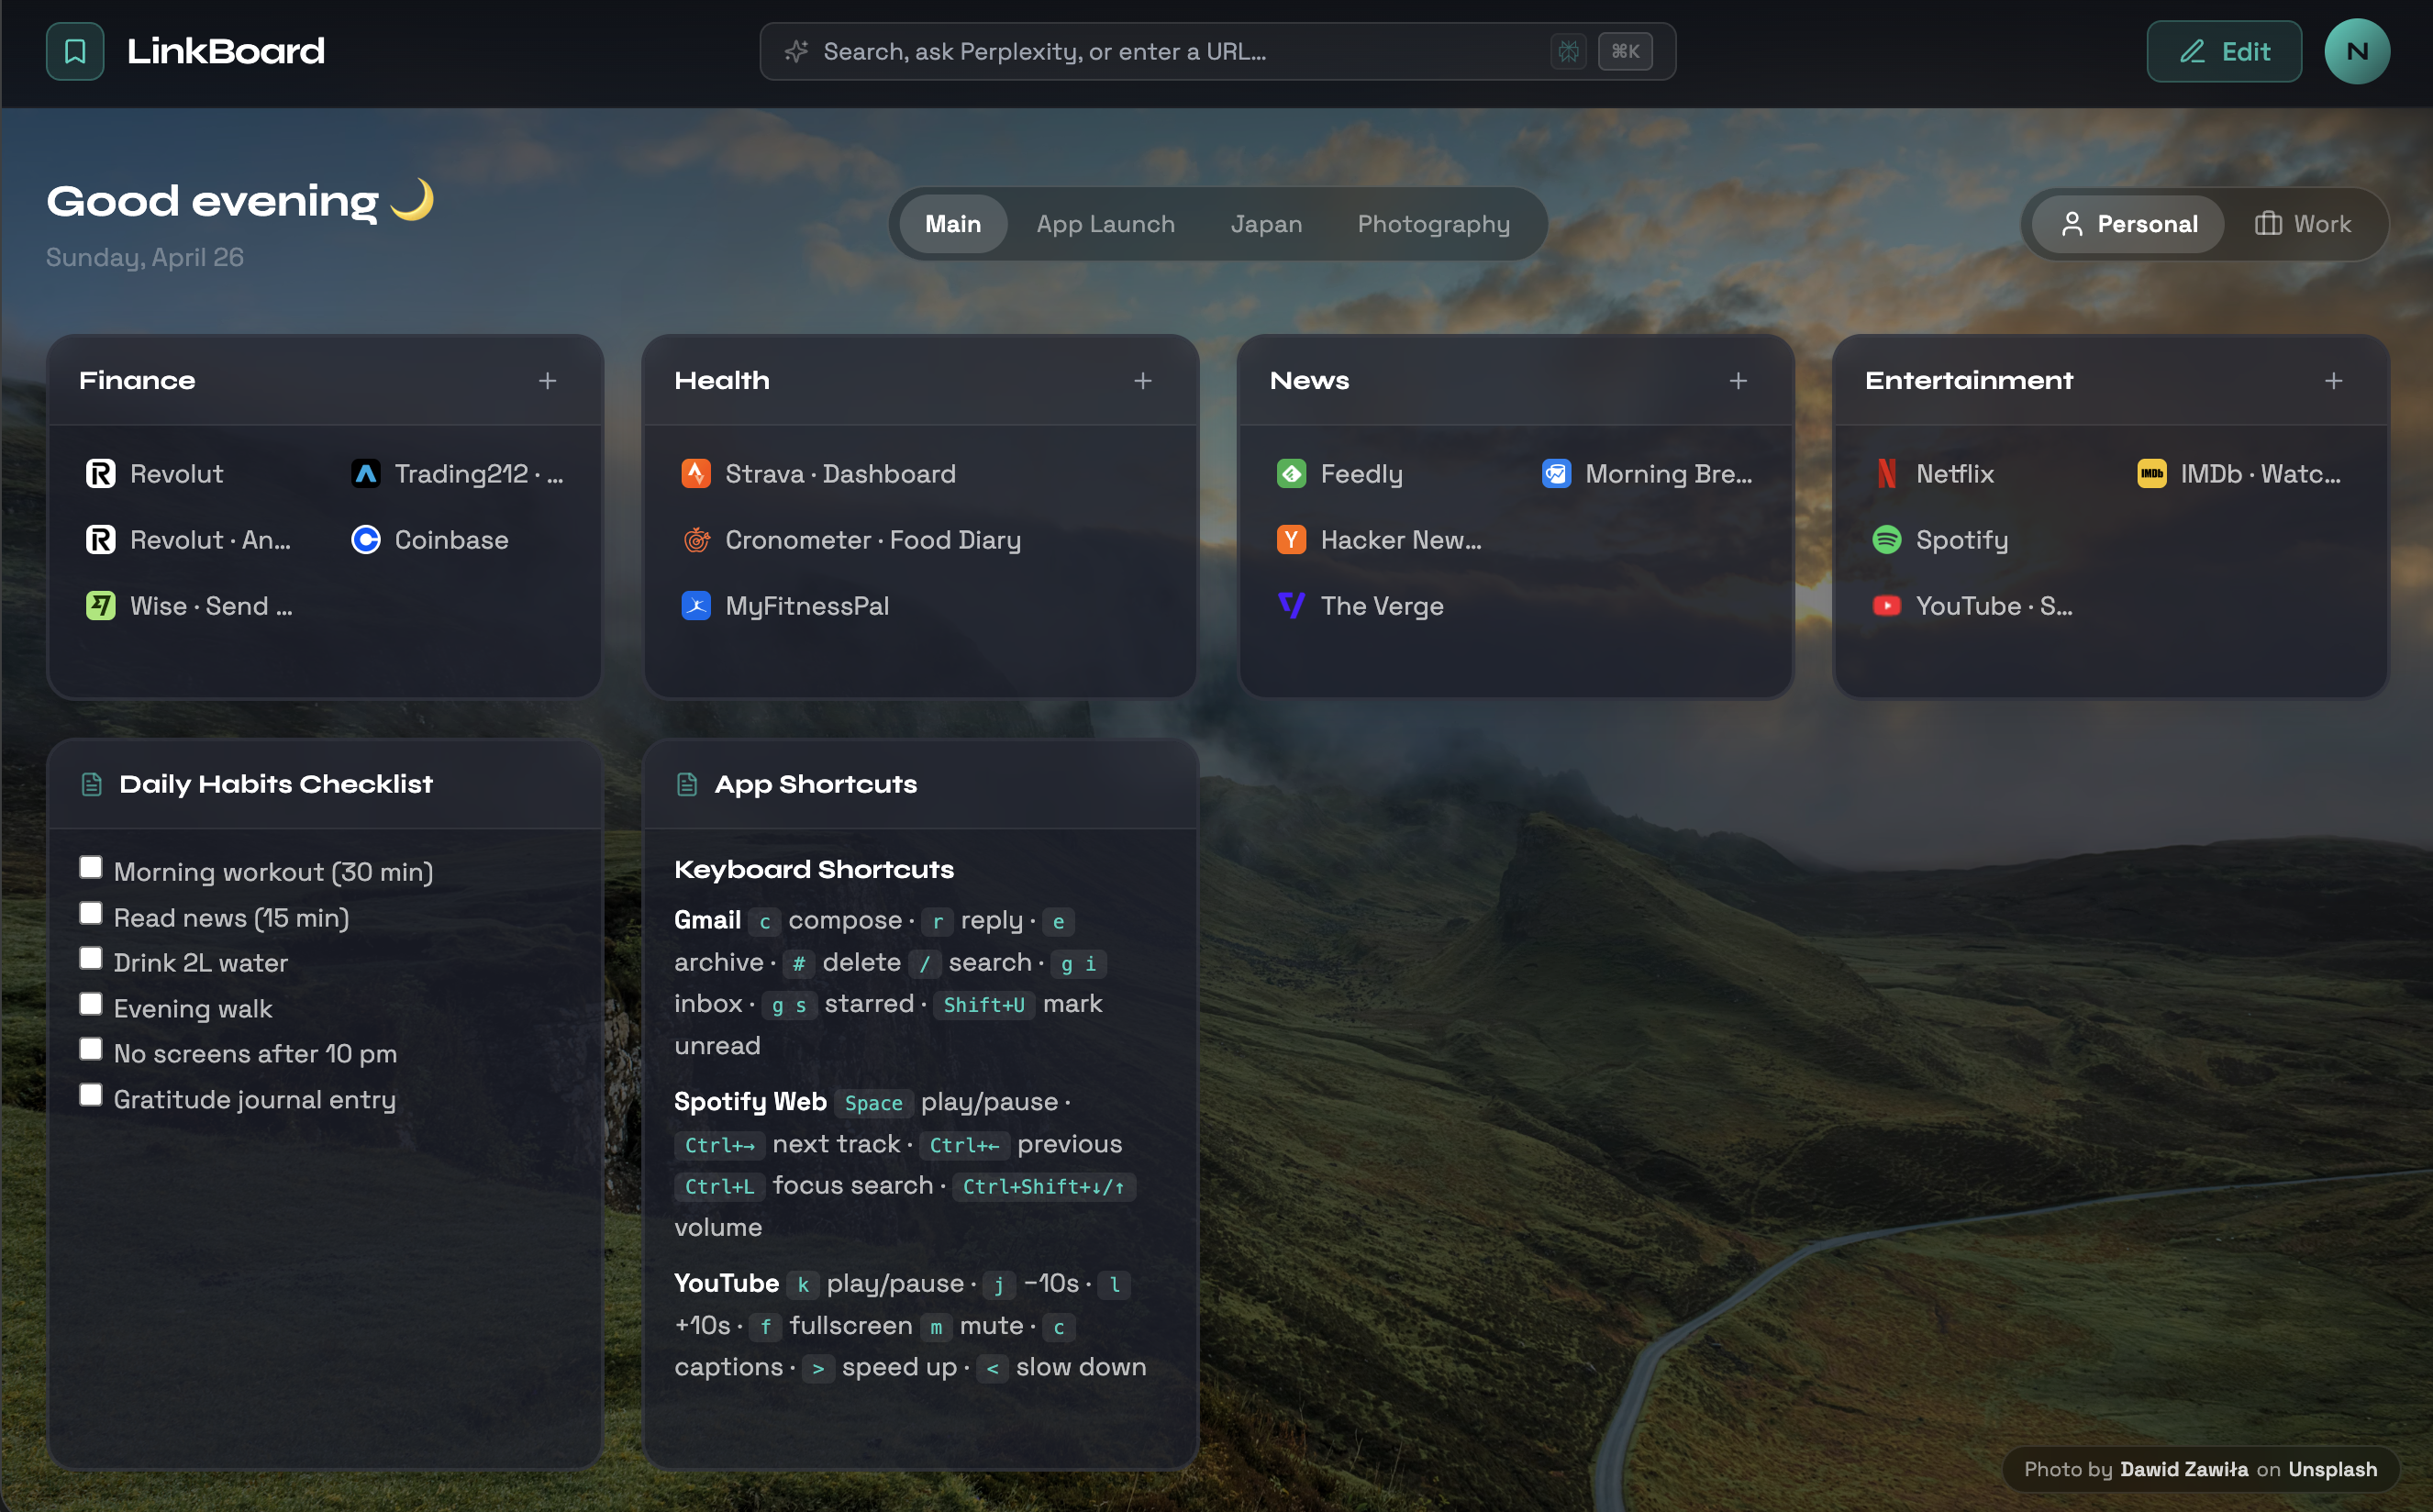Click the Perplexity icon in search bar
Screen dimensions: 2433x1512
pyautogui.click(x=1569, y=51)
